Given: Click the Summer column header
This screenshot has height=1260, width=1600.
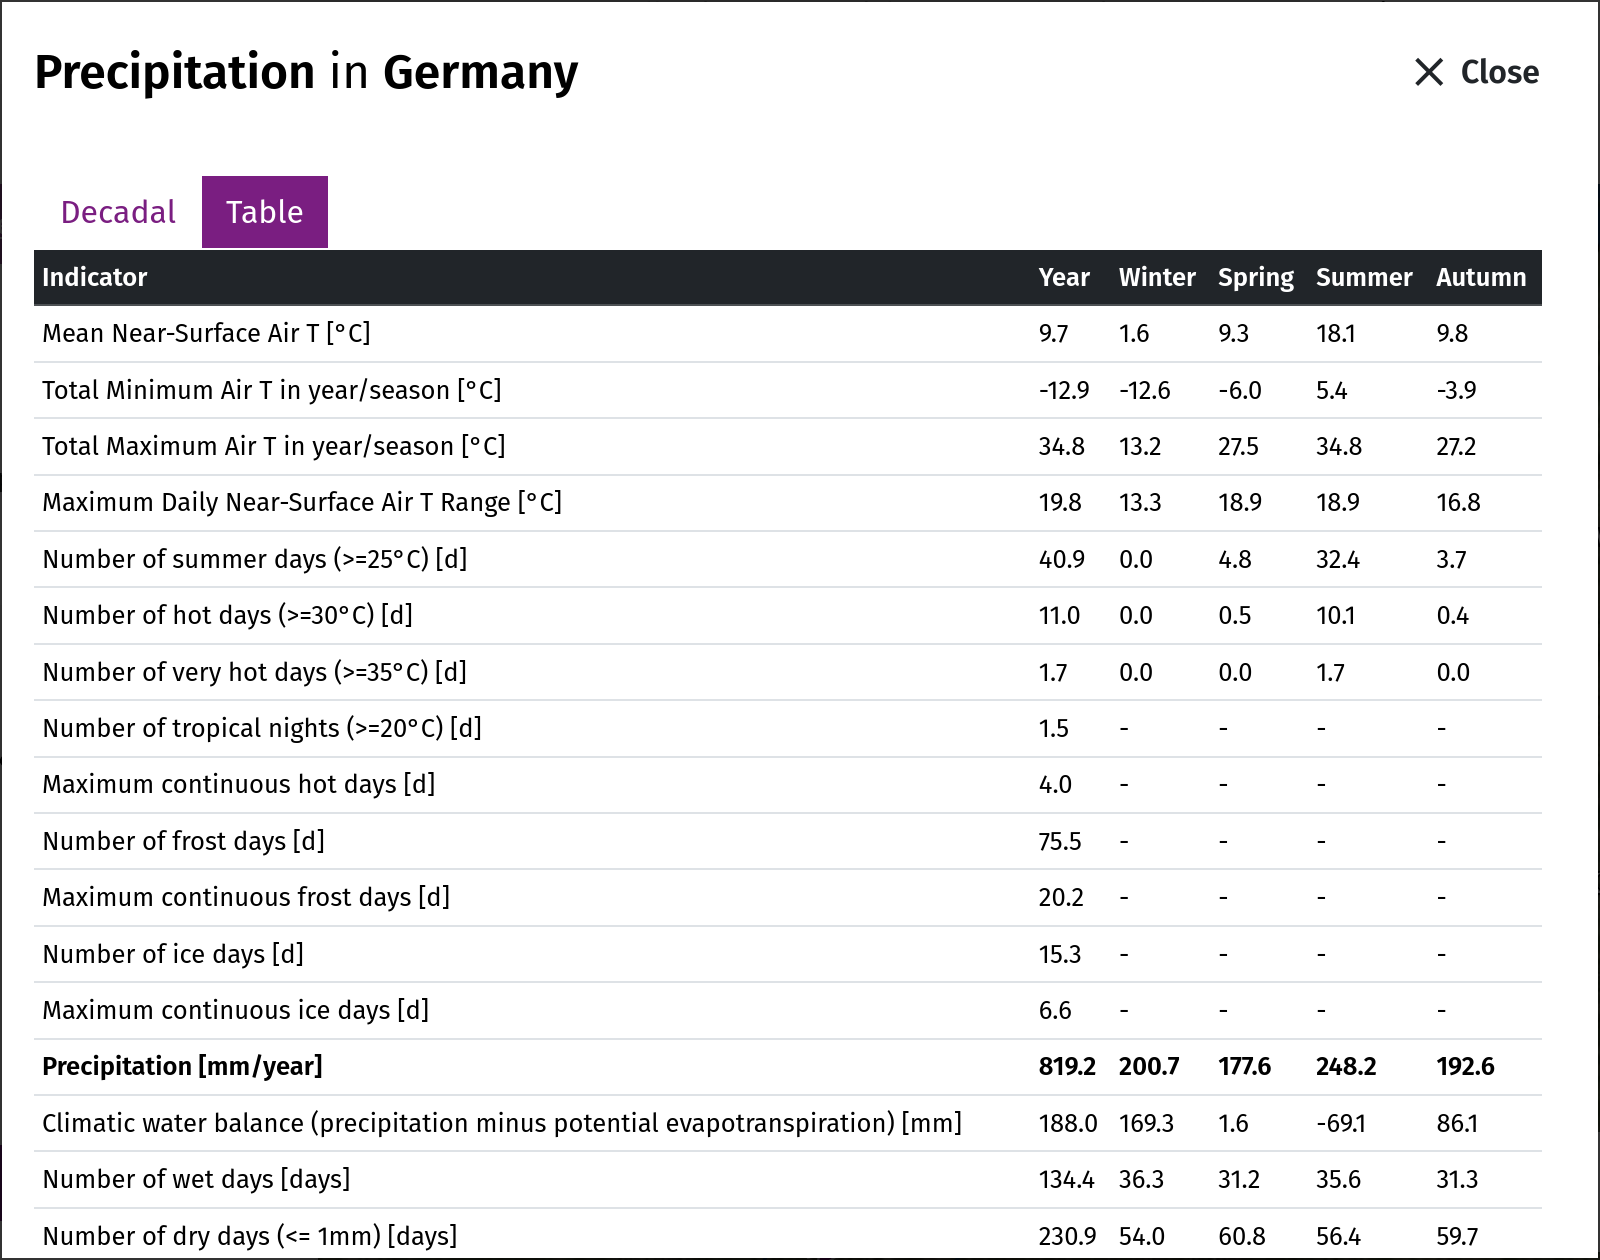Looking at the screenshot, I should [x=1364, y=277].
